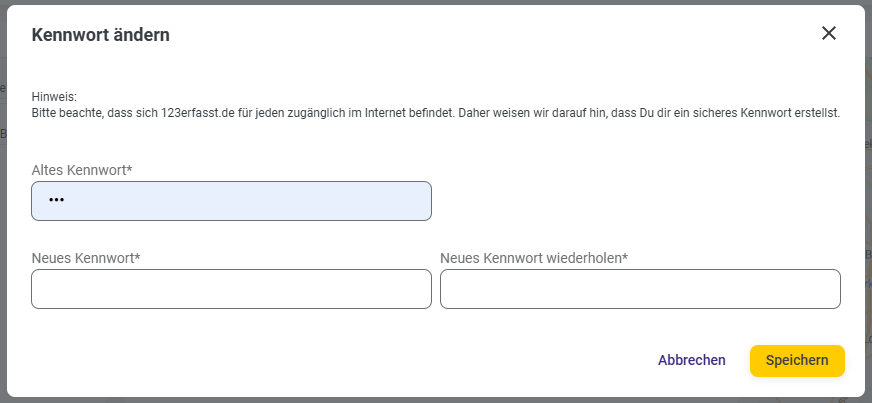Click the empty new password box

tap(231, 289)
